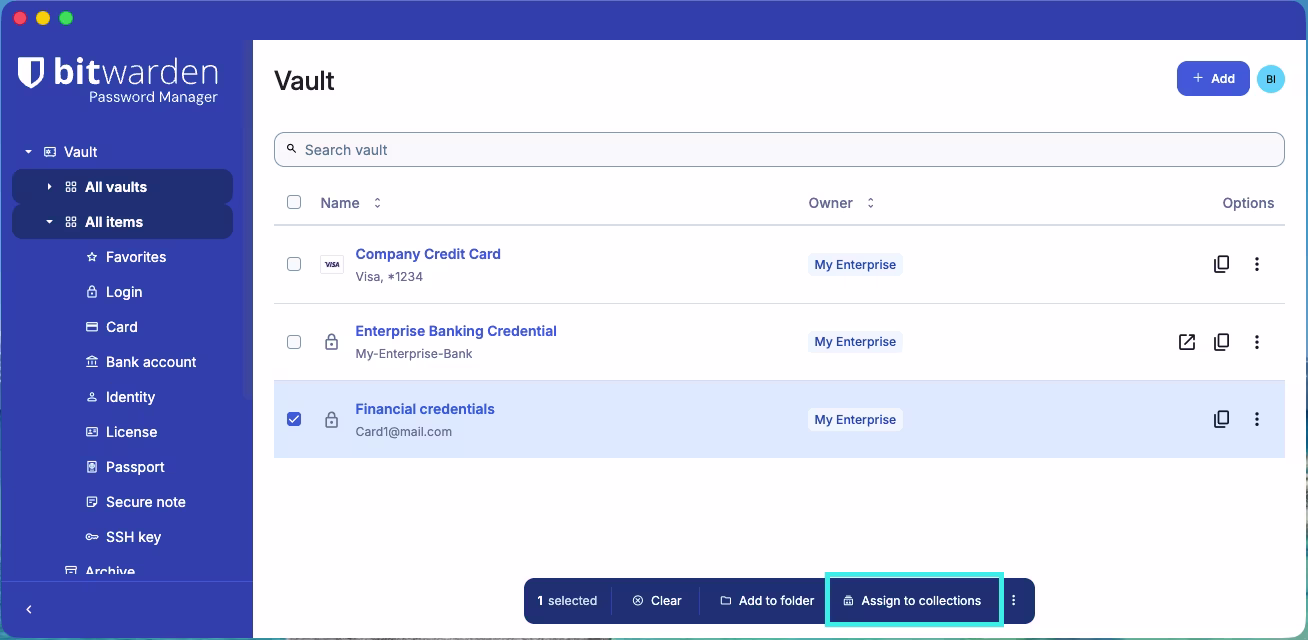Open options menu for Company Credit Card
Screen dimensions: 1308x640
1257,264
